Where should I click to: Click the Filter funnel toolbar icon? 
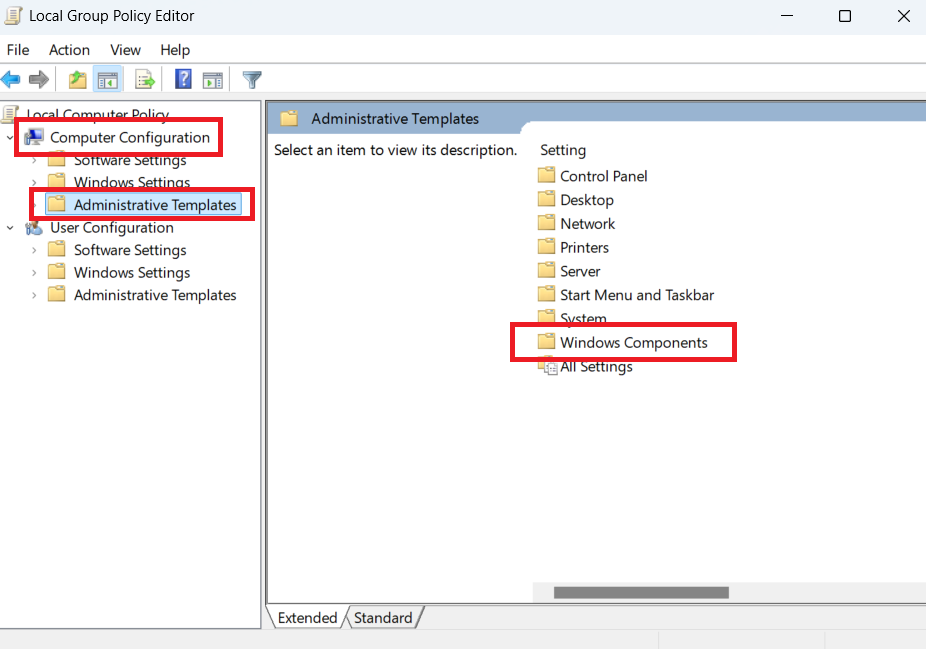pyautogui.click(x=252, y=79)
